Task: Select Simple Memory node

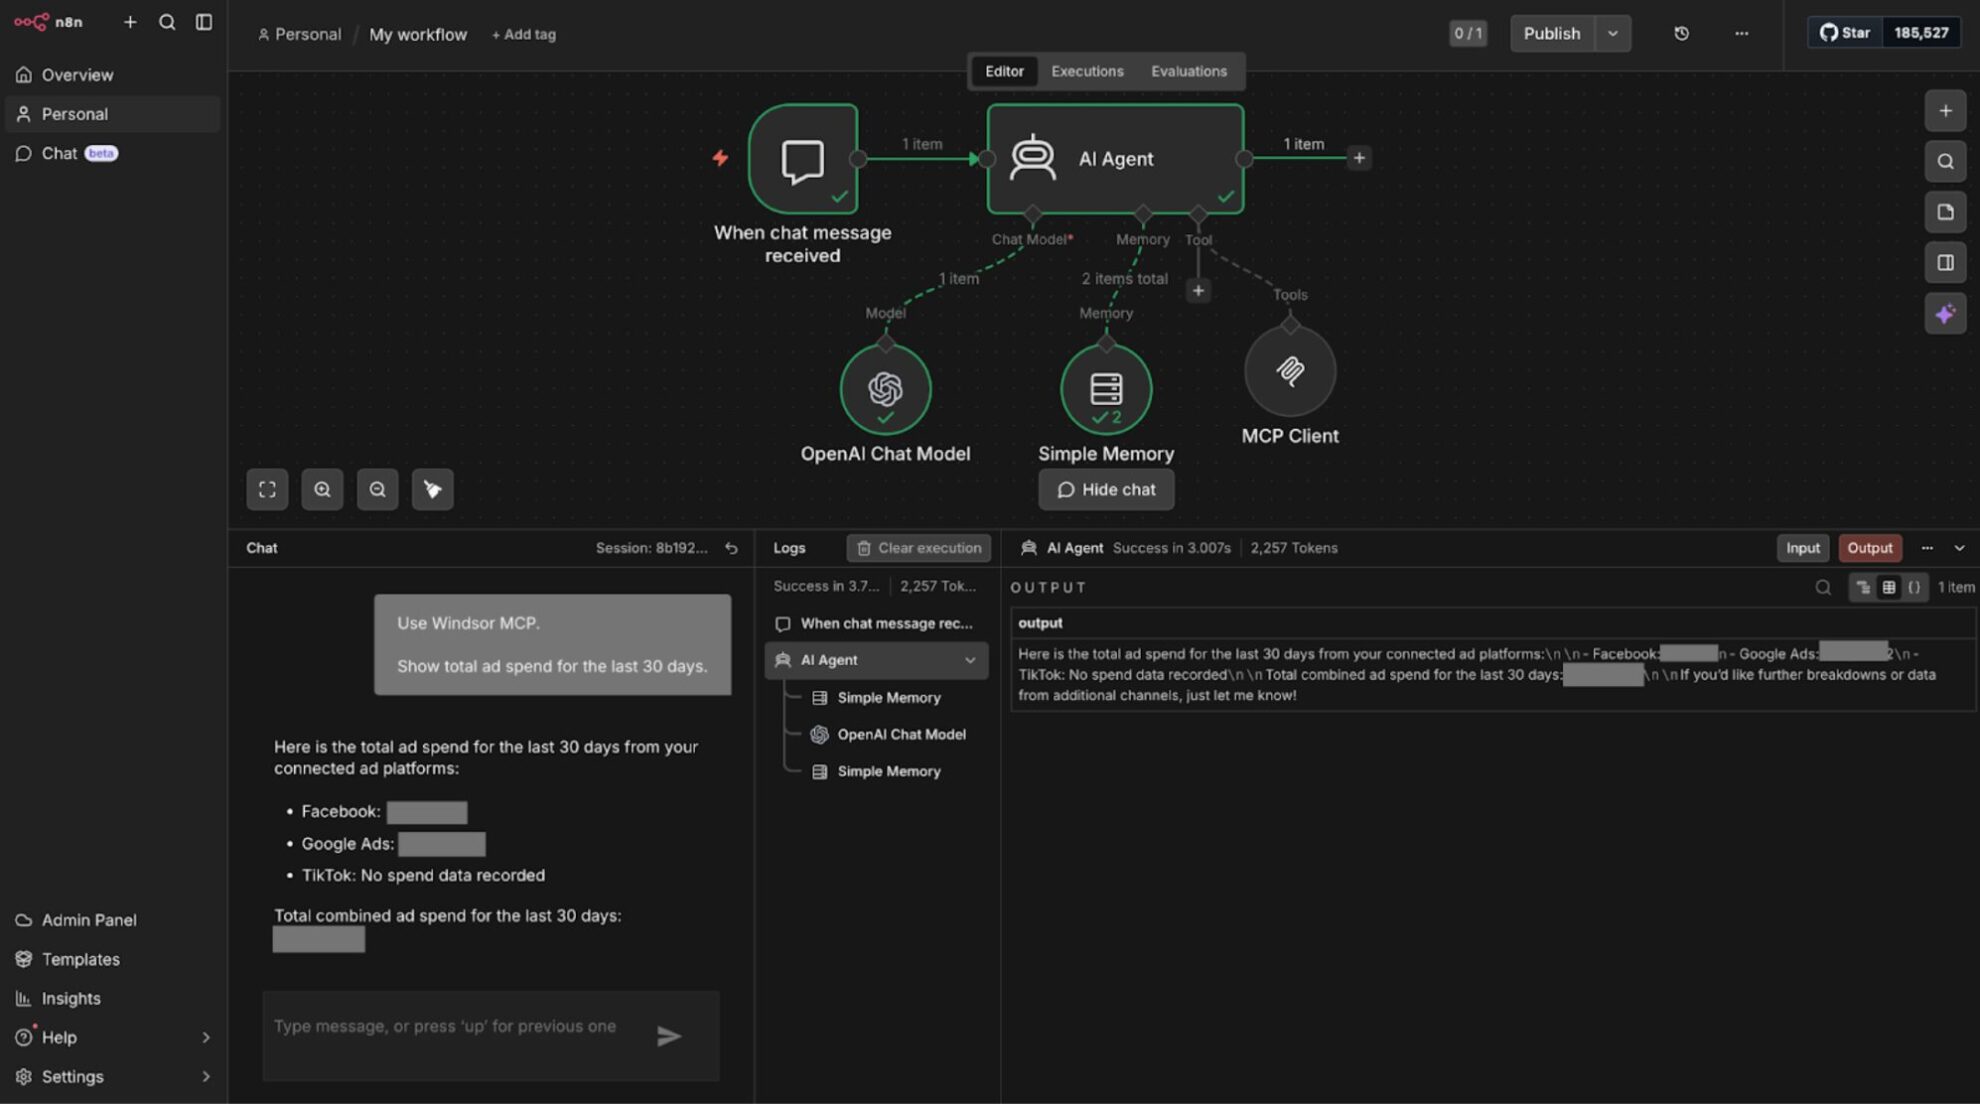Action: coord(1106,389)
